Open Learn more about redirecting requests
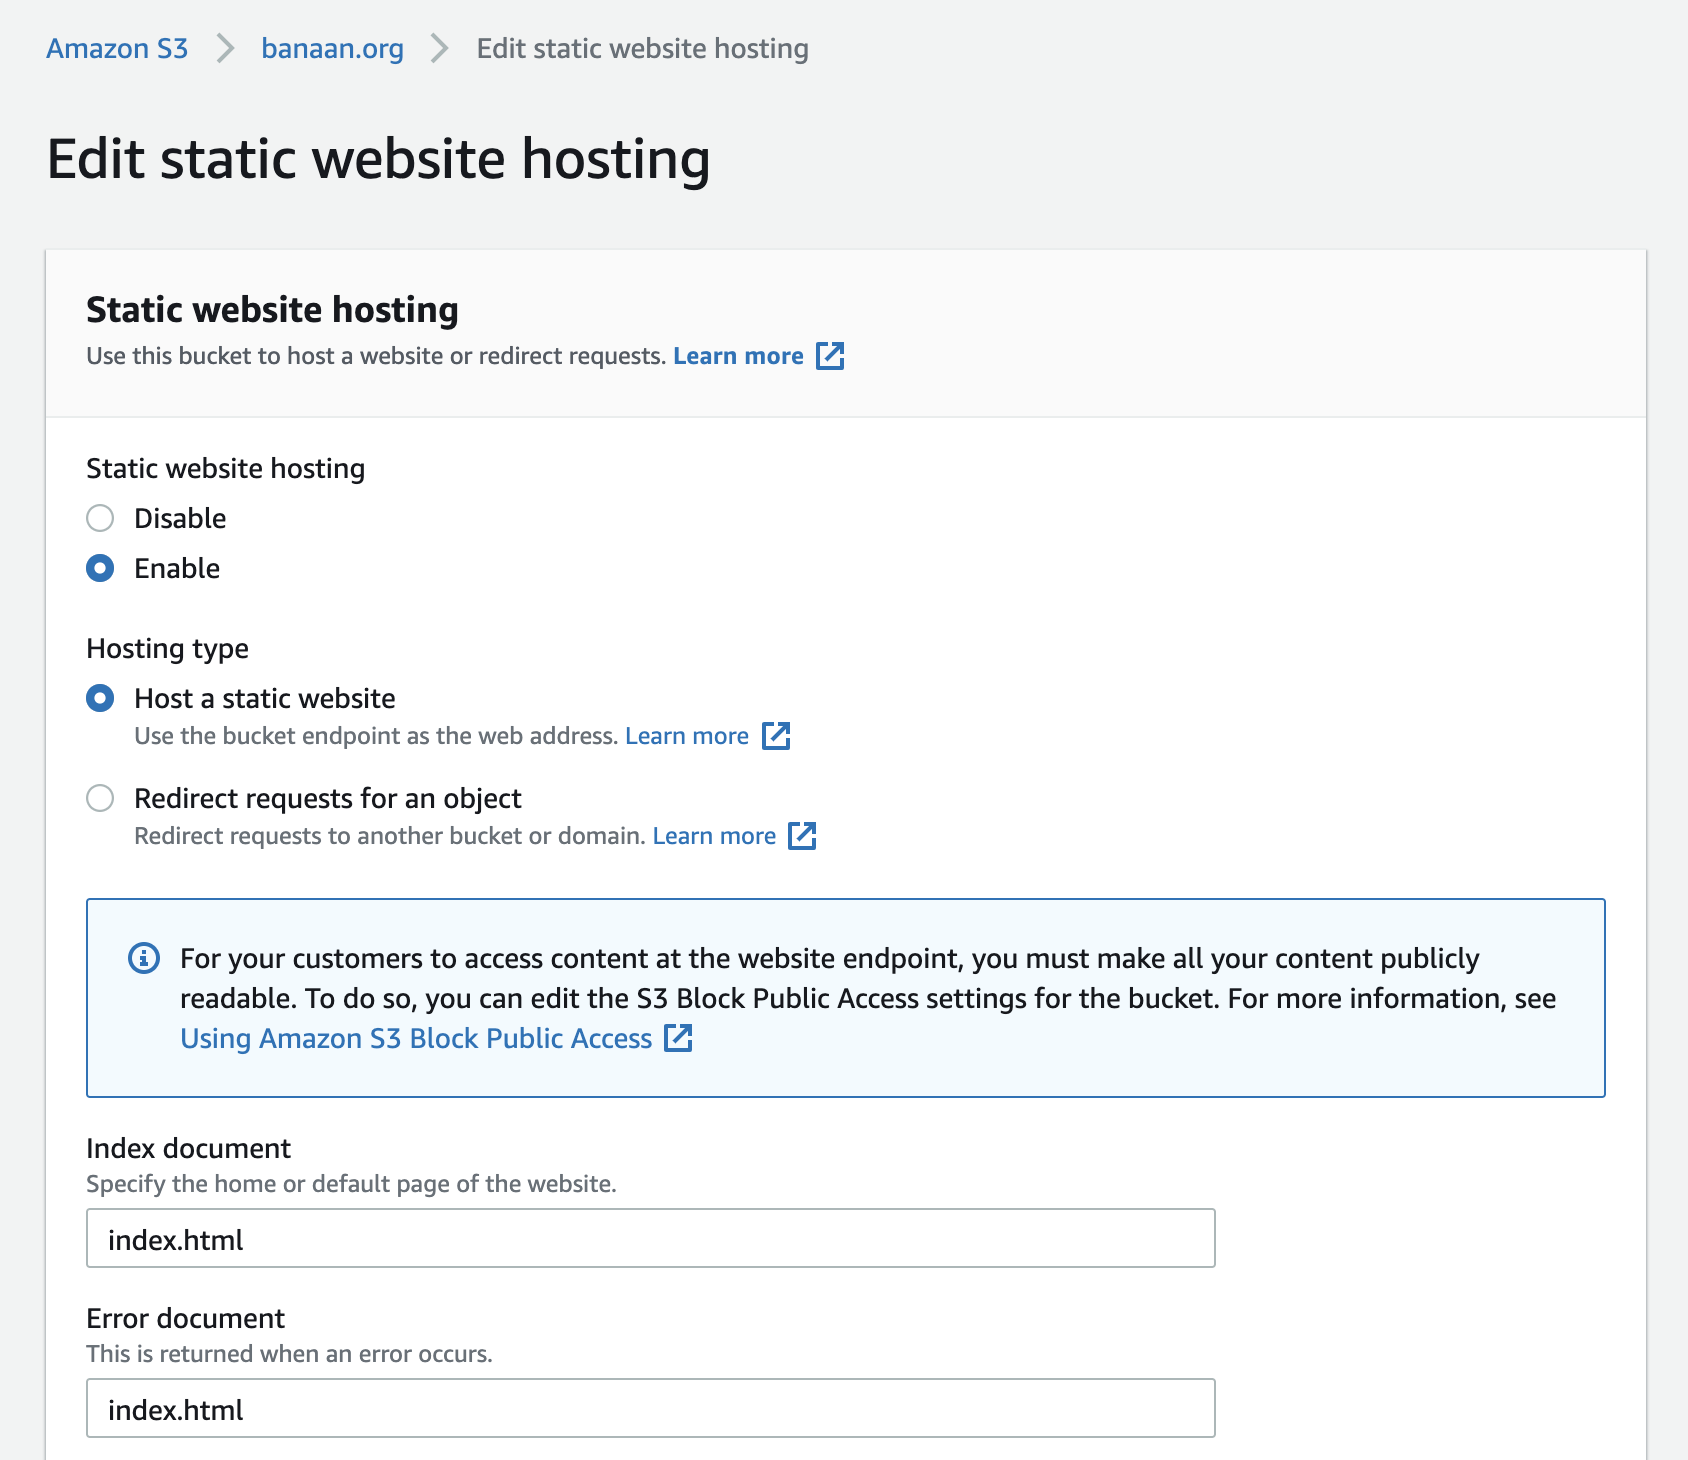Viewport: 1688px width, 1460px height. coord(714,836)
